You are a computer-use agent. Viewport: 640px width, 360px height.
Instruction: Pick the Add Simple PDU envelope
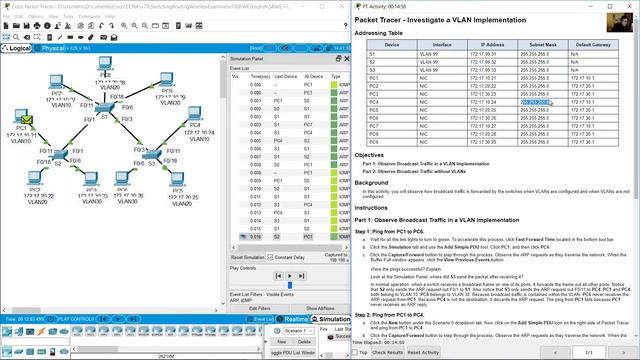(x=104, y=37)
